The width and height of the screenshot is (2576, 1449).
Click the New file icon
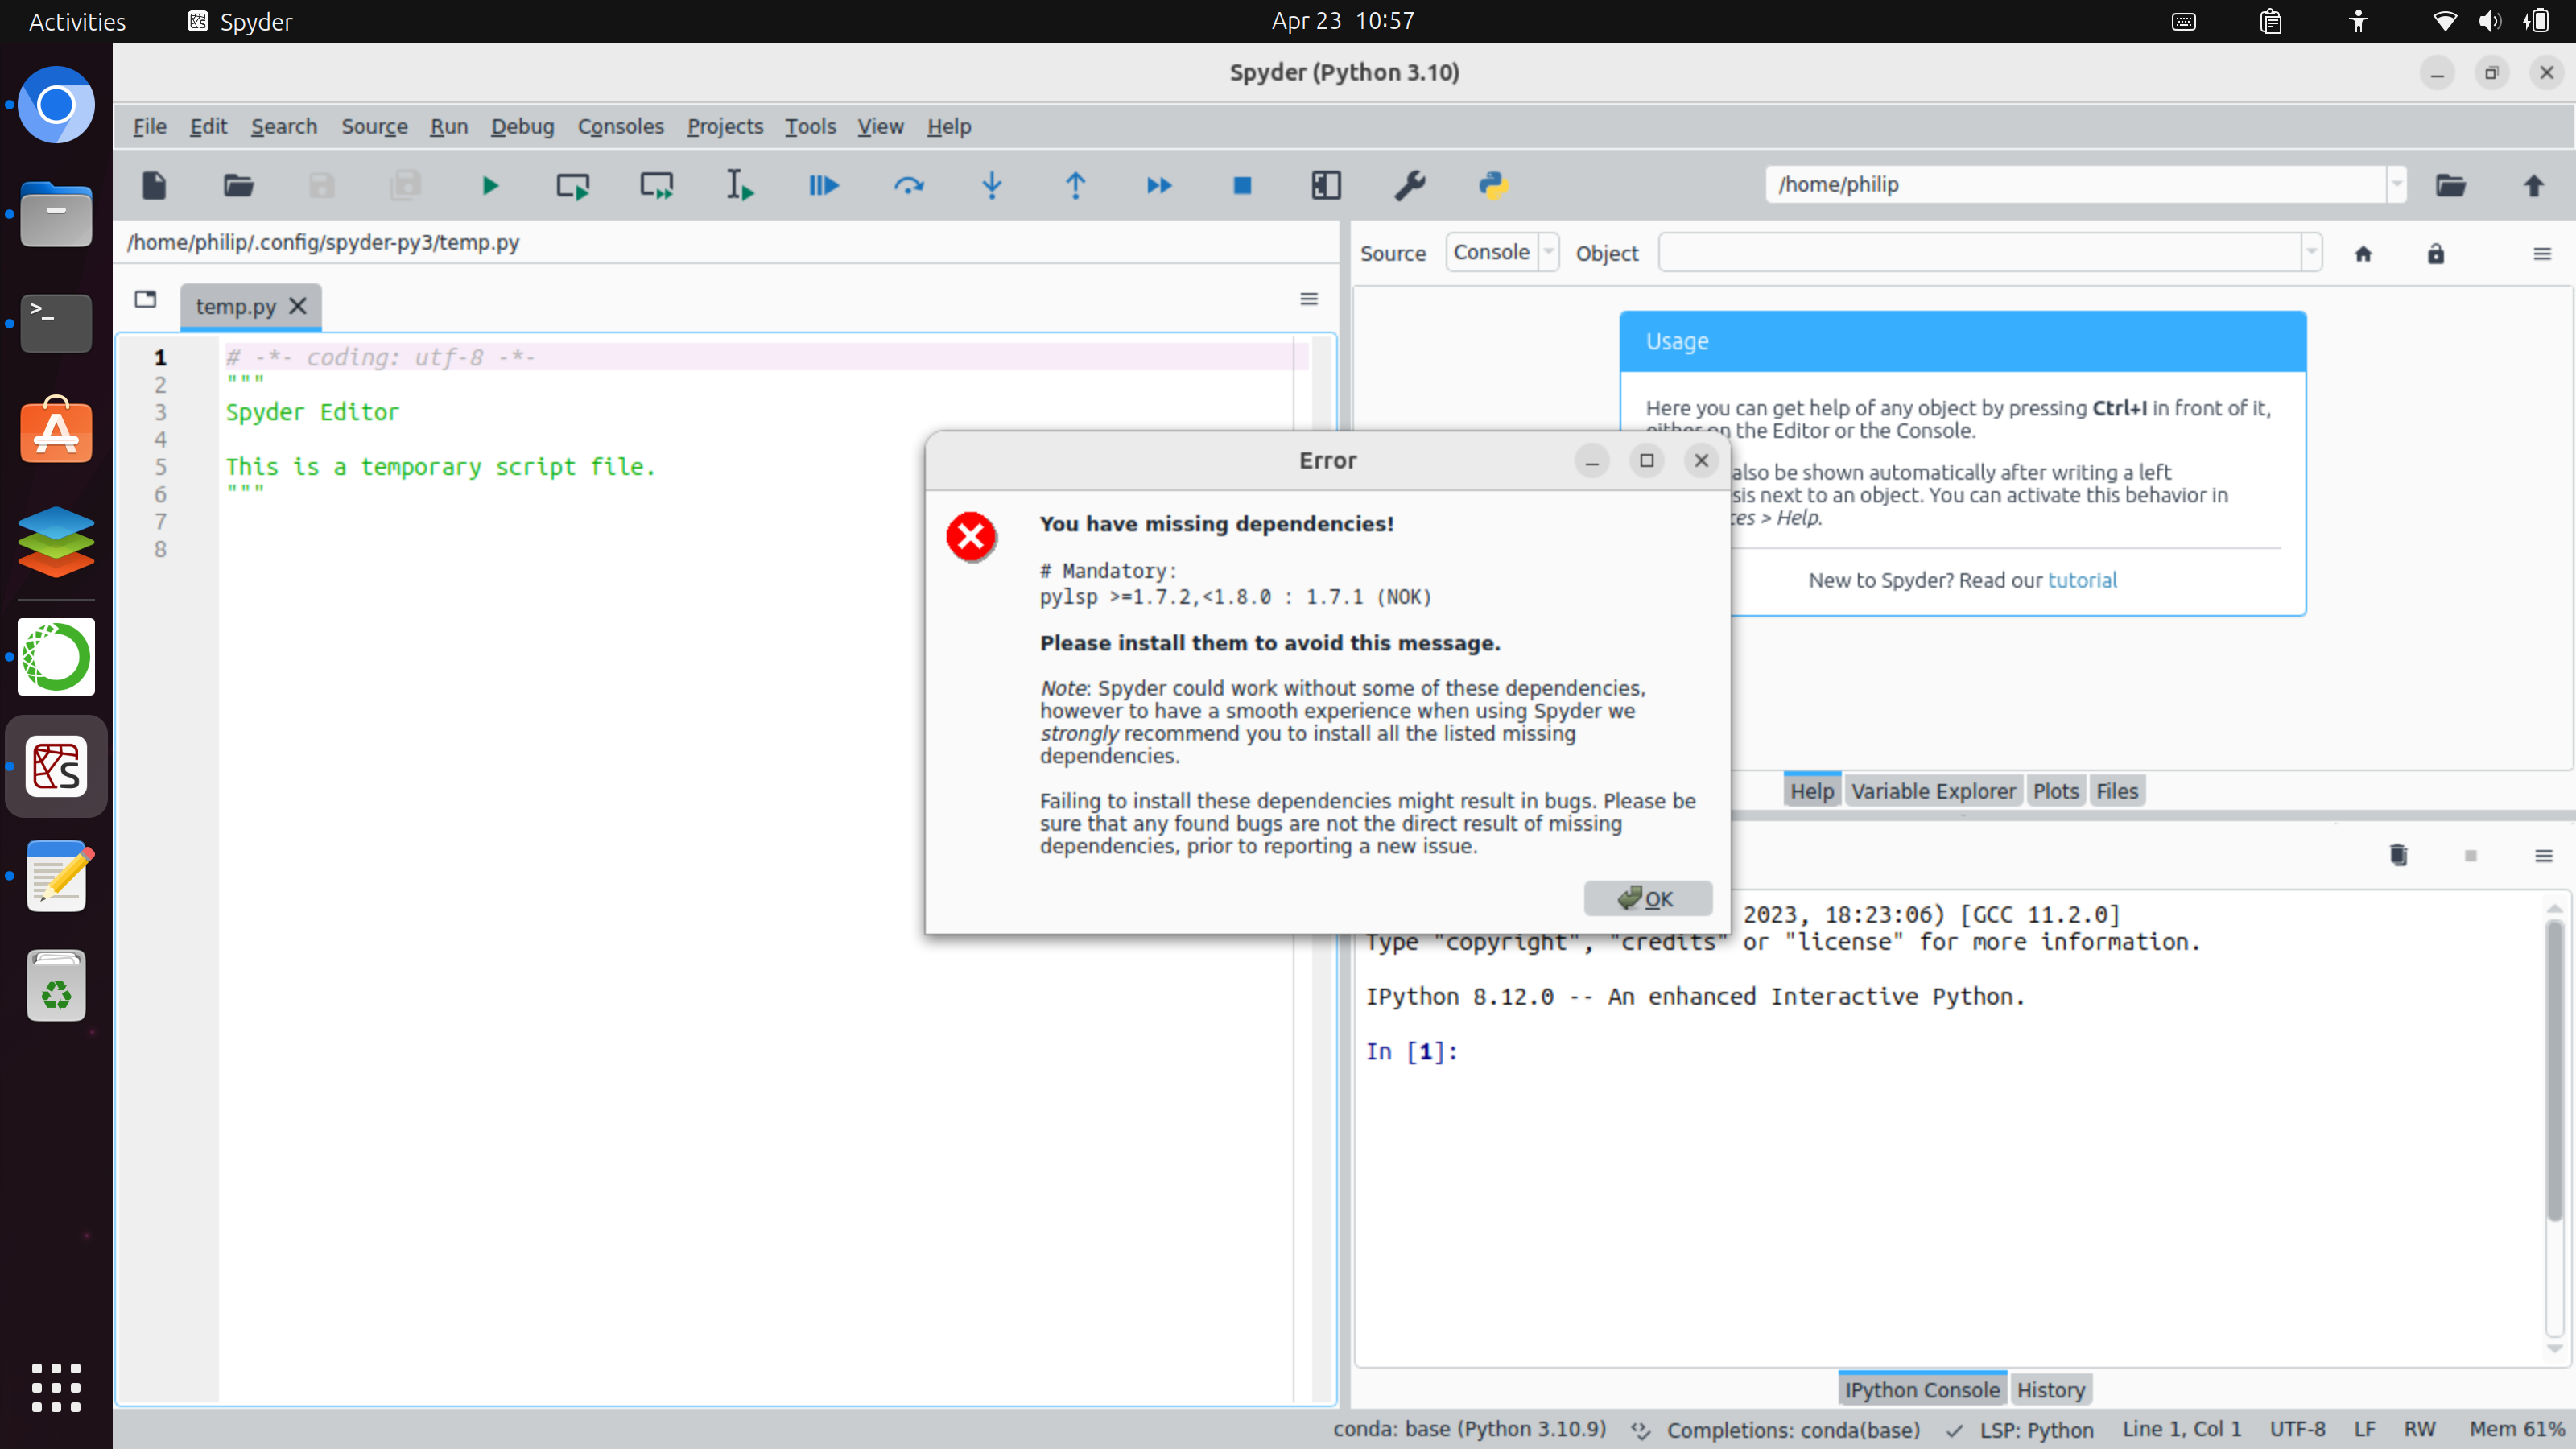154,185
